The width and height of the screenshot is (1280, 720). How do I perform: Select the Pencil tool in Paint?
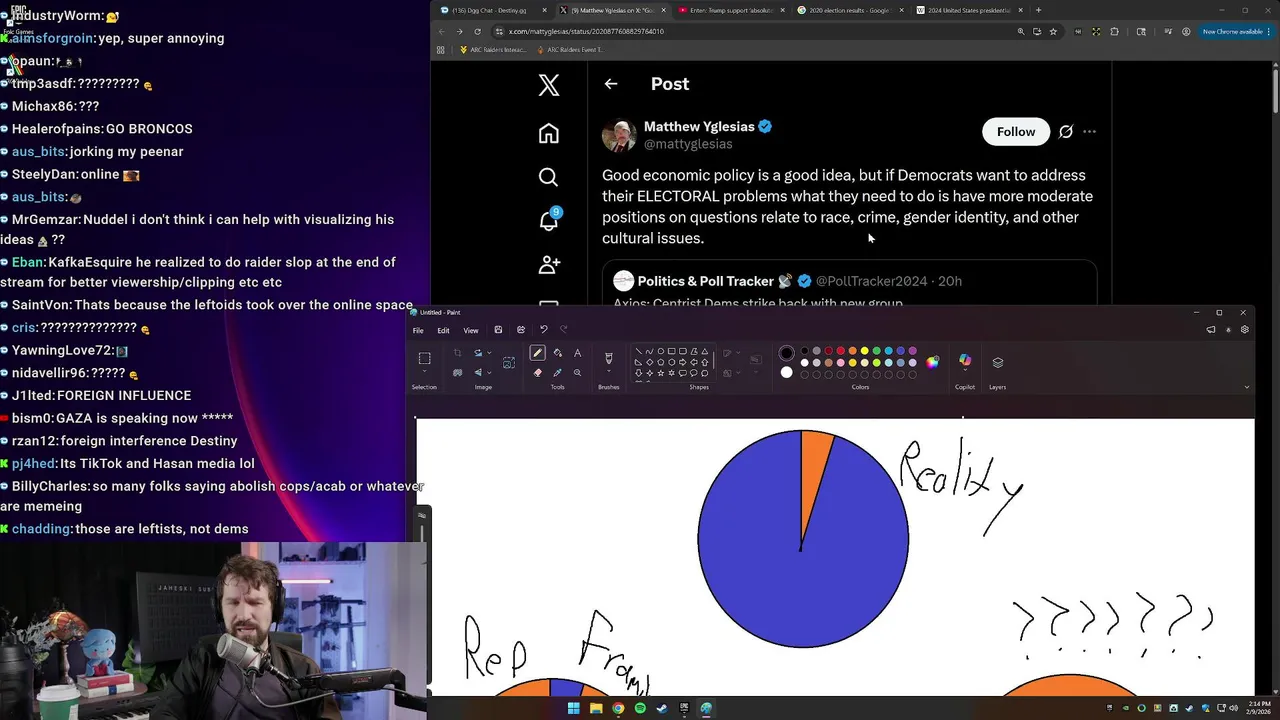tap(538, 353)
